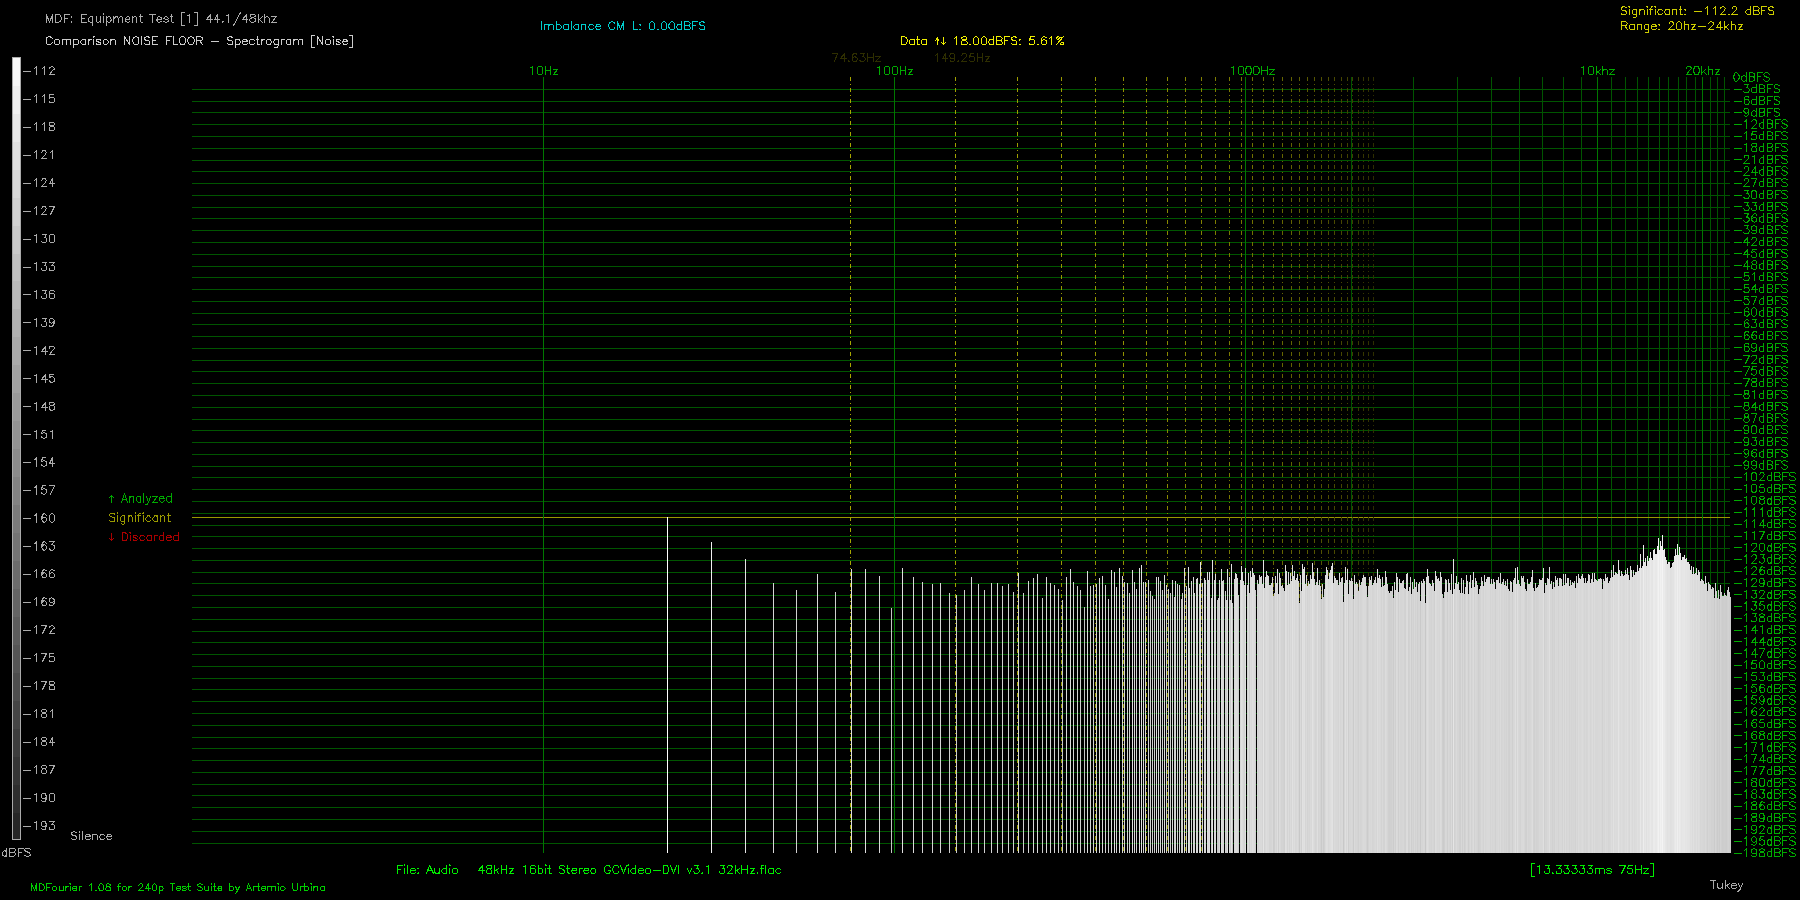Select the 'Imbalance CM L: 0.00dBFS' readout
Image resolution: width=1800 pixels, height=900 pixels.
pyautogui.click(x=623, y=26)
